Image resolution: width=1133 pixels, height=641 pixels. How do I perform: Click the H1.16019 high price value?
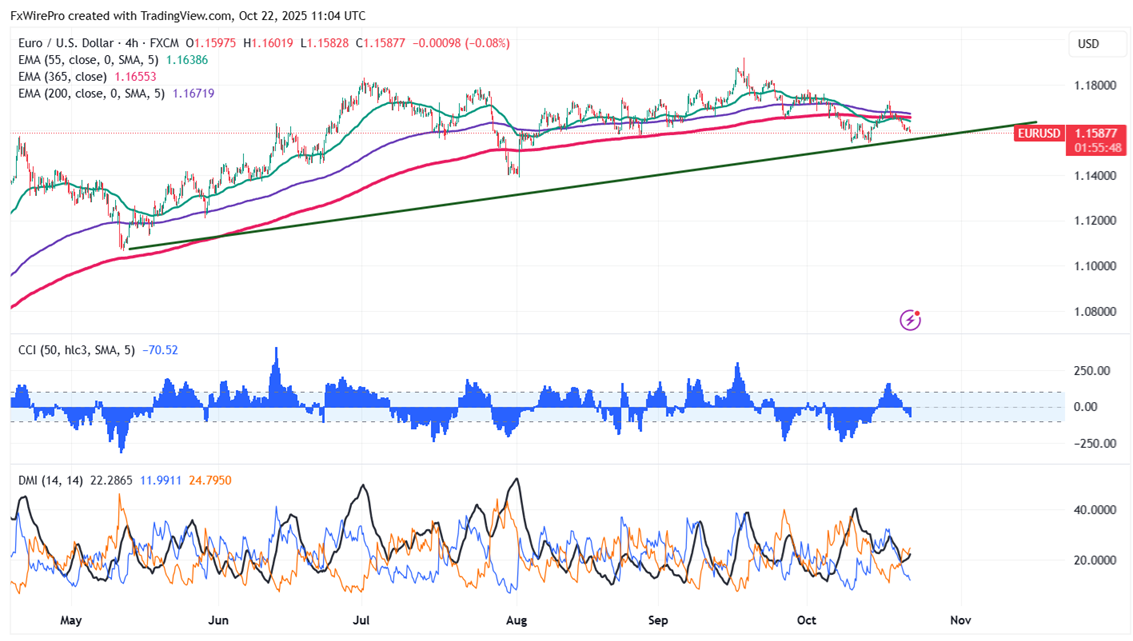[x=268, y=43]
